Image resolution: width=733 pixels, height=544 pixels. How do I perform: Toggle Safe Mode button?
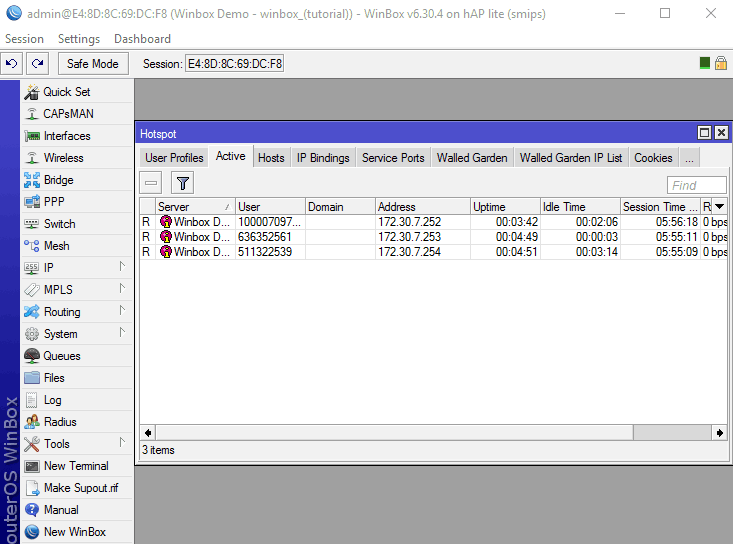pos(93,64)
